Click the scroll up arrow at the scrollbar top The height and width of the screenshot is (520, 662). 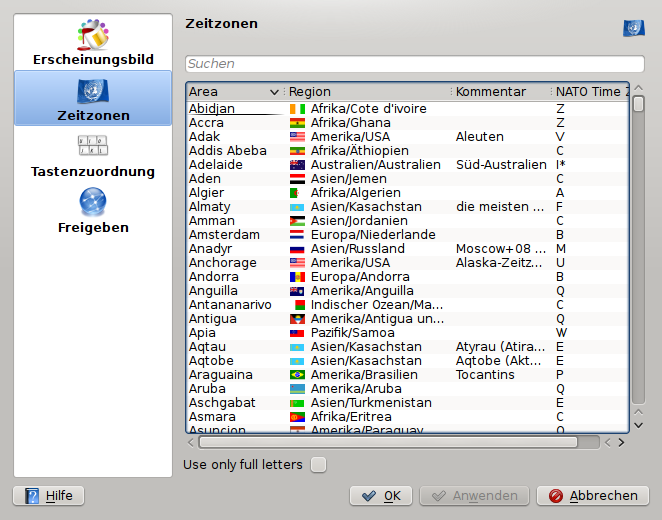pos(639,88)
